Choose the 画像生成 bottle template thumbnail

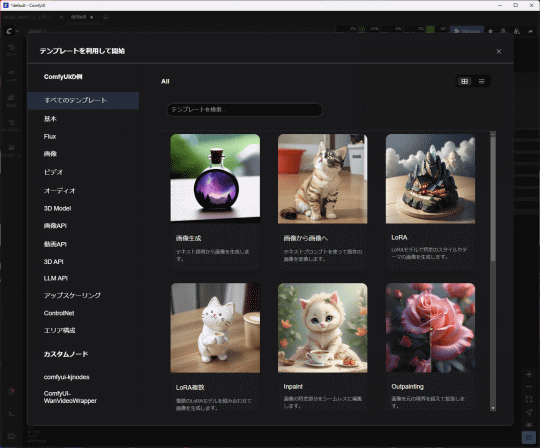[x=215, y=179]
